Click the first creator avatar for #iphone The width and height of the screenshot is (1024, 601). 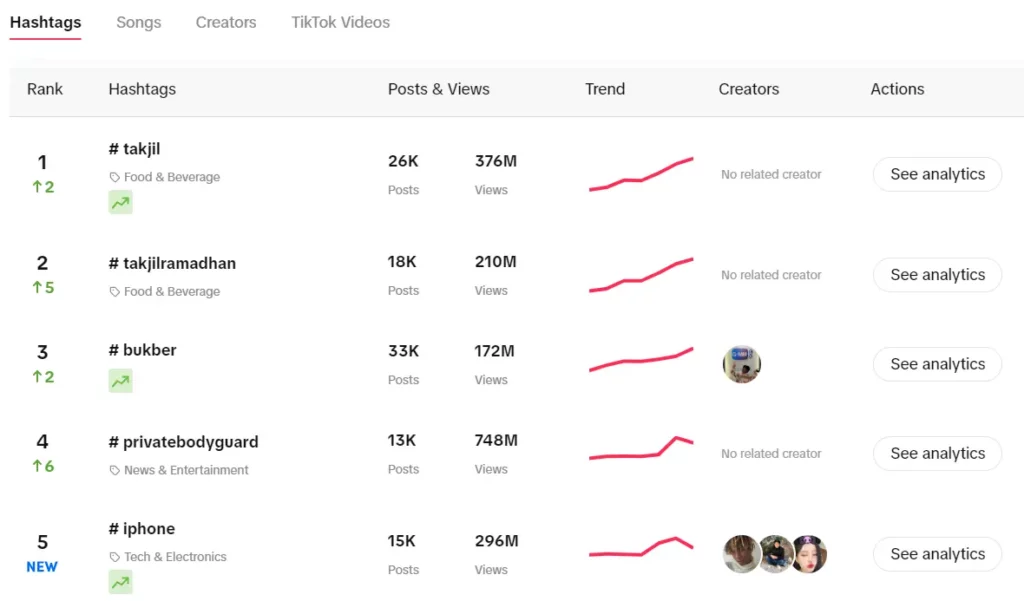point(740,554)
